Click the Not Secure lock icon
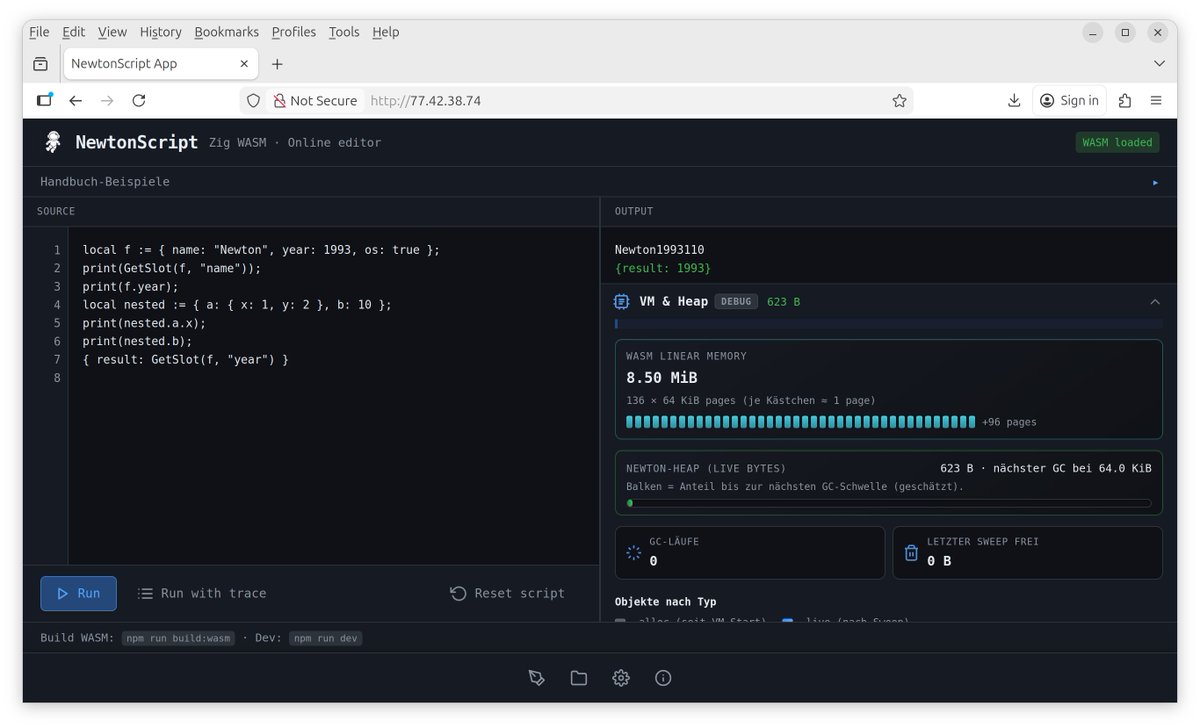 [x=279, y=100]
